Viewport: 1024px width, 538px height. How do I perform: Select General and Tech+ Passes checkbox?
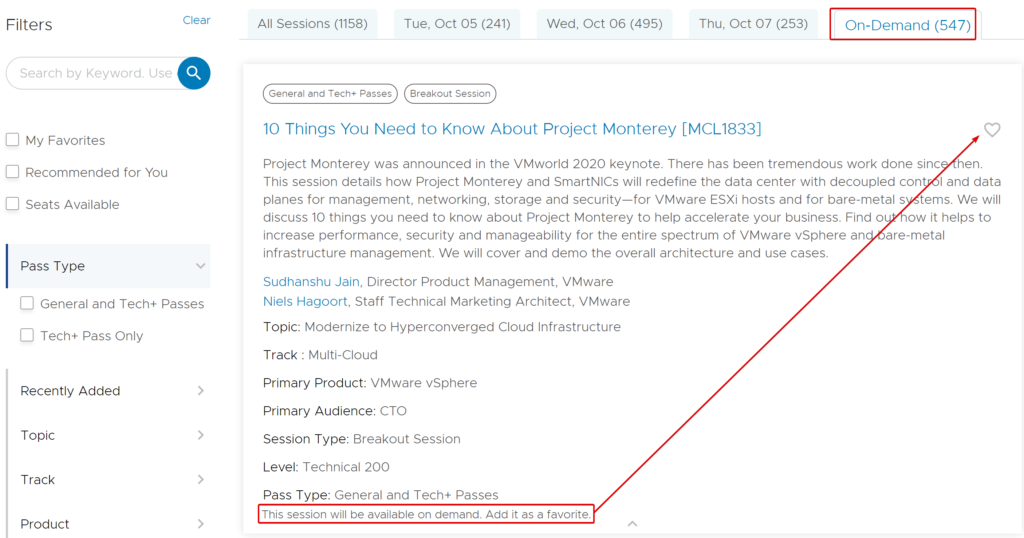click(x=27, y=303)
